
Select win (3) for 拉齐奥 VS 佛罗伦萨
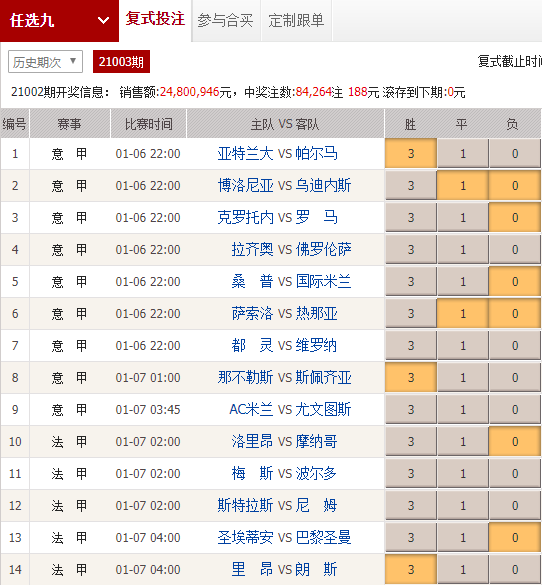click(411, 250)
